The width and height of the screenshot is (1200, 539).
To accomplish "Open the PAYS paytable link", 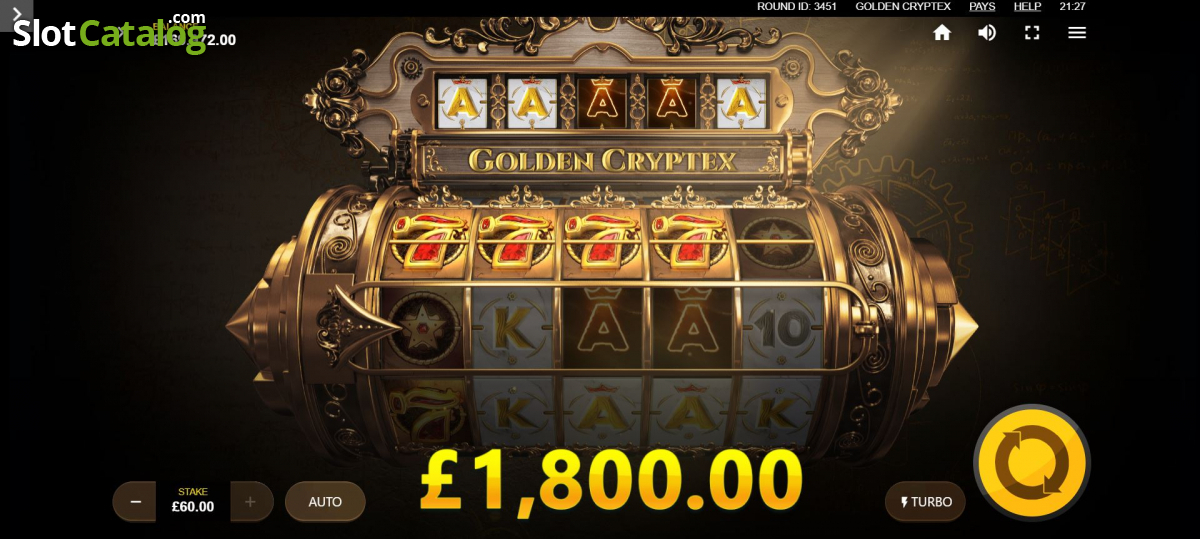I will coord(982,6).
